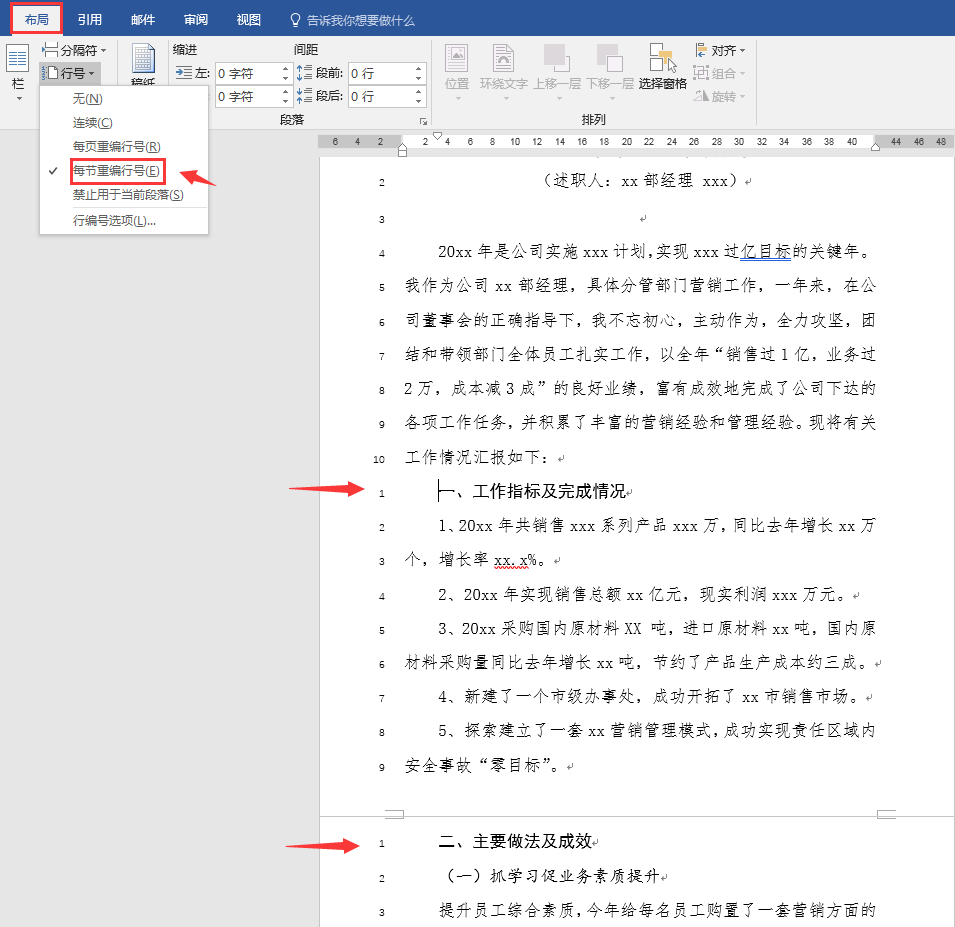Select 每节重编行号(E) option
Screen dimensions: 955x927
coord(116,171)
